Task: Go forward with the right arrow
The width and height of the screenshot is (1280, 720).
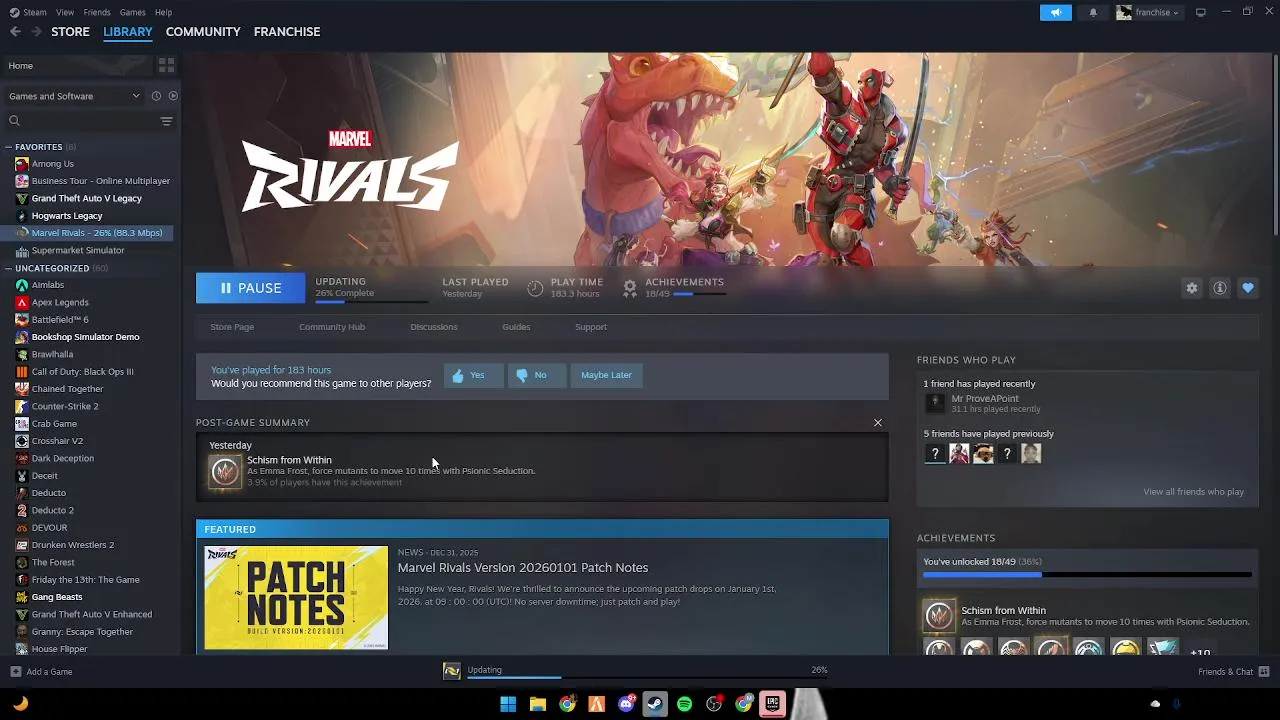Action: 37,32
